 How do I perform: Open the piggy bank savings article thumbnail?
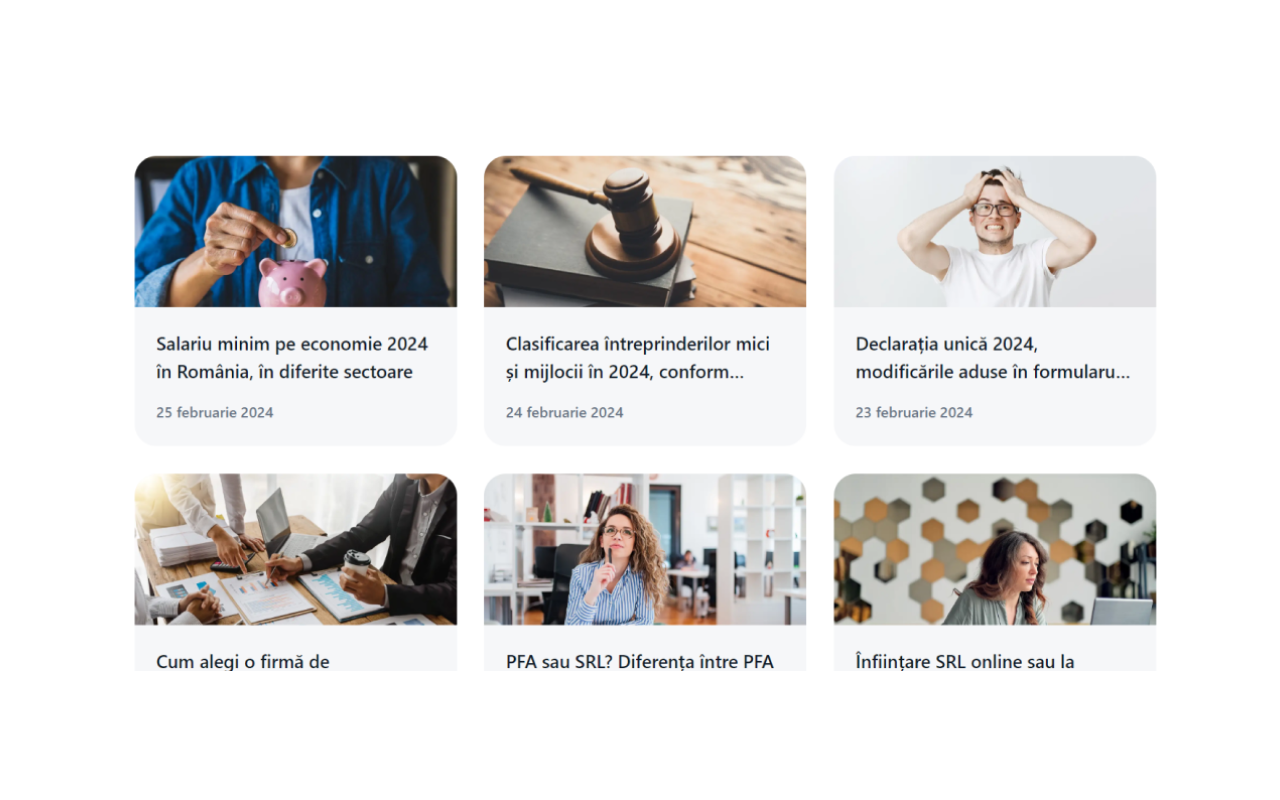tap(296, 231)
